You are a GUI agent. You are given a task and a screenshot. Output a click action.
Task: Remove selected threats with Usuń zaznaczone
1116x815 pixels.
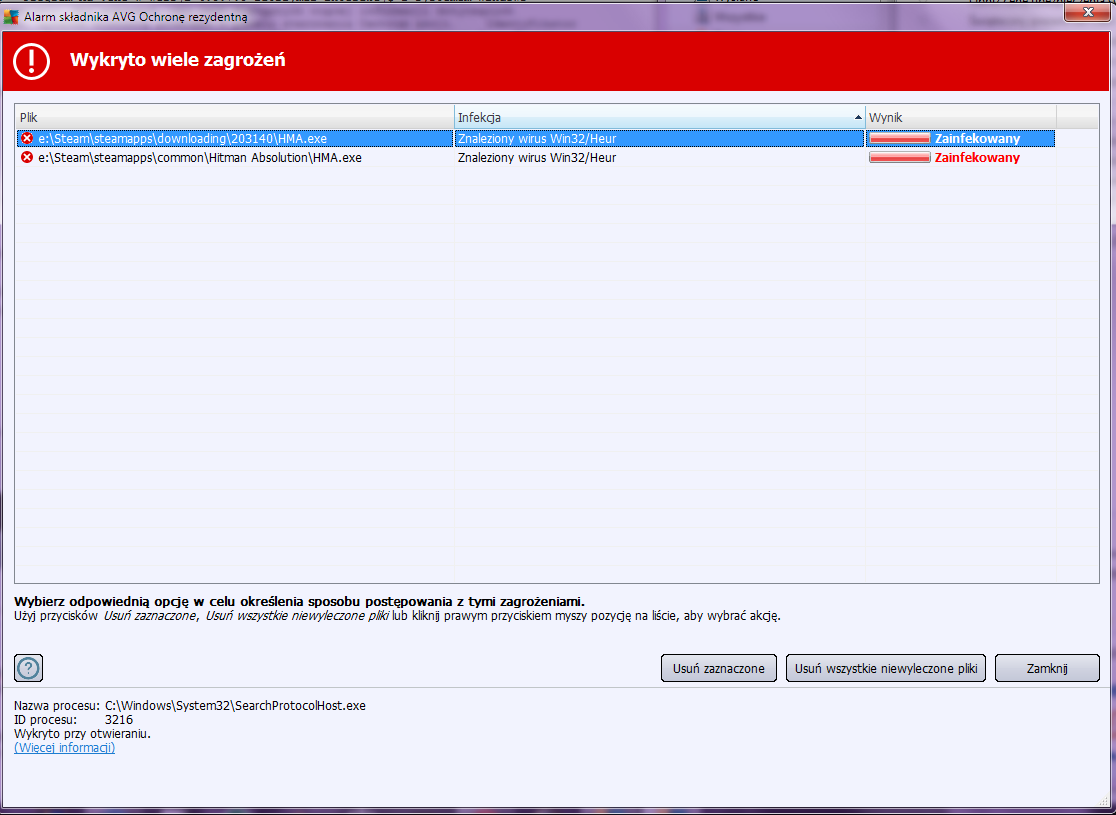719,668
